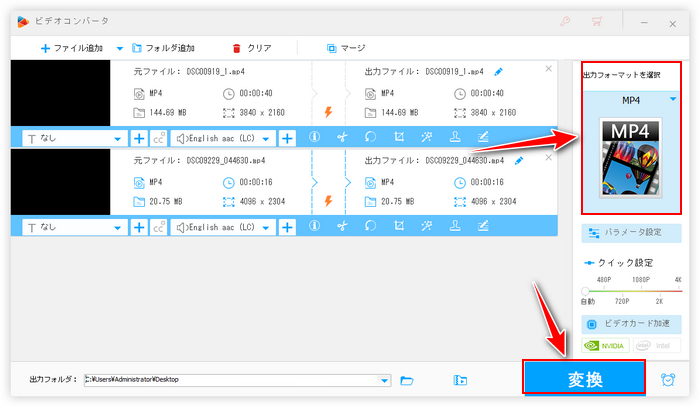Image resolution: width=700 pixels, height=407 pixels.
Task: Click alarm clock scheduler icon
Action: [x=668, y=380]
